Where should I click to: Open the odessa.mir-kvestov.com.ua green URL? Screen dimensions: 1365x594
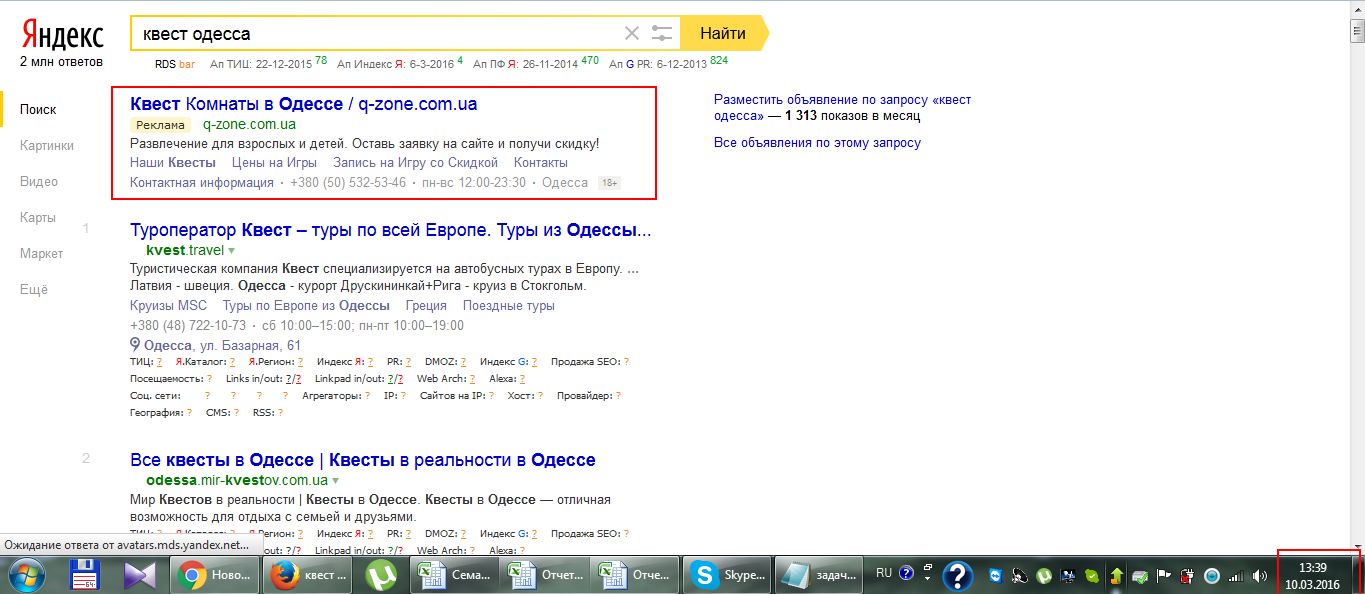tap(236, 480)
